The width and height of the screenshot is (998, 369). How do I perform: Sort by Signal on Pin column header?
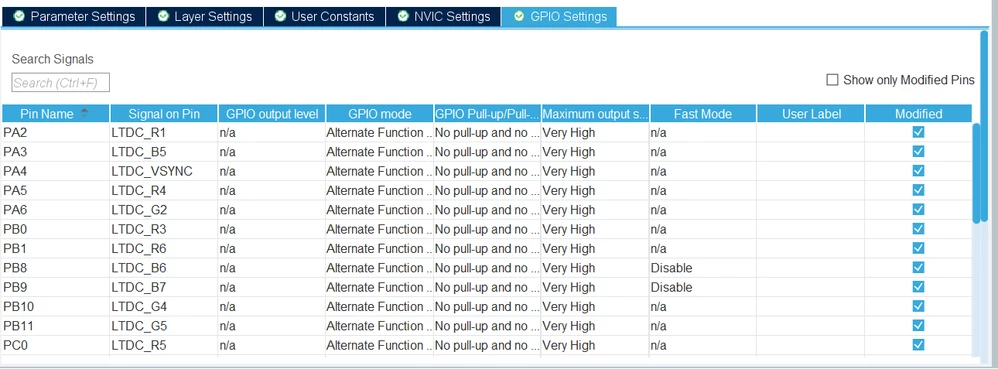(x=164, y=114)
